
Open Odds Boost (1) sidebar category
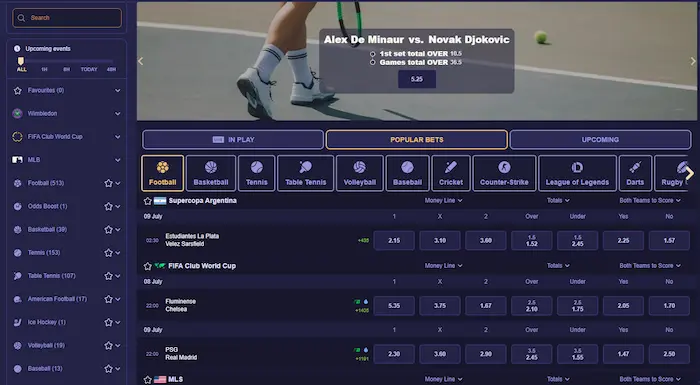(x=47, y=206)
